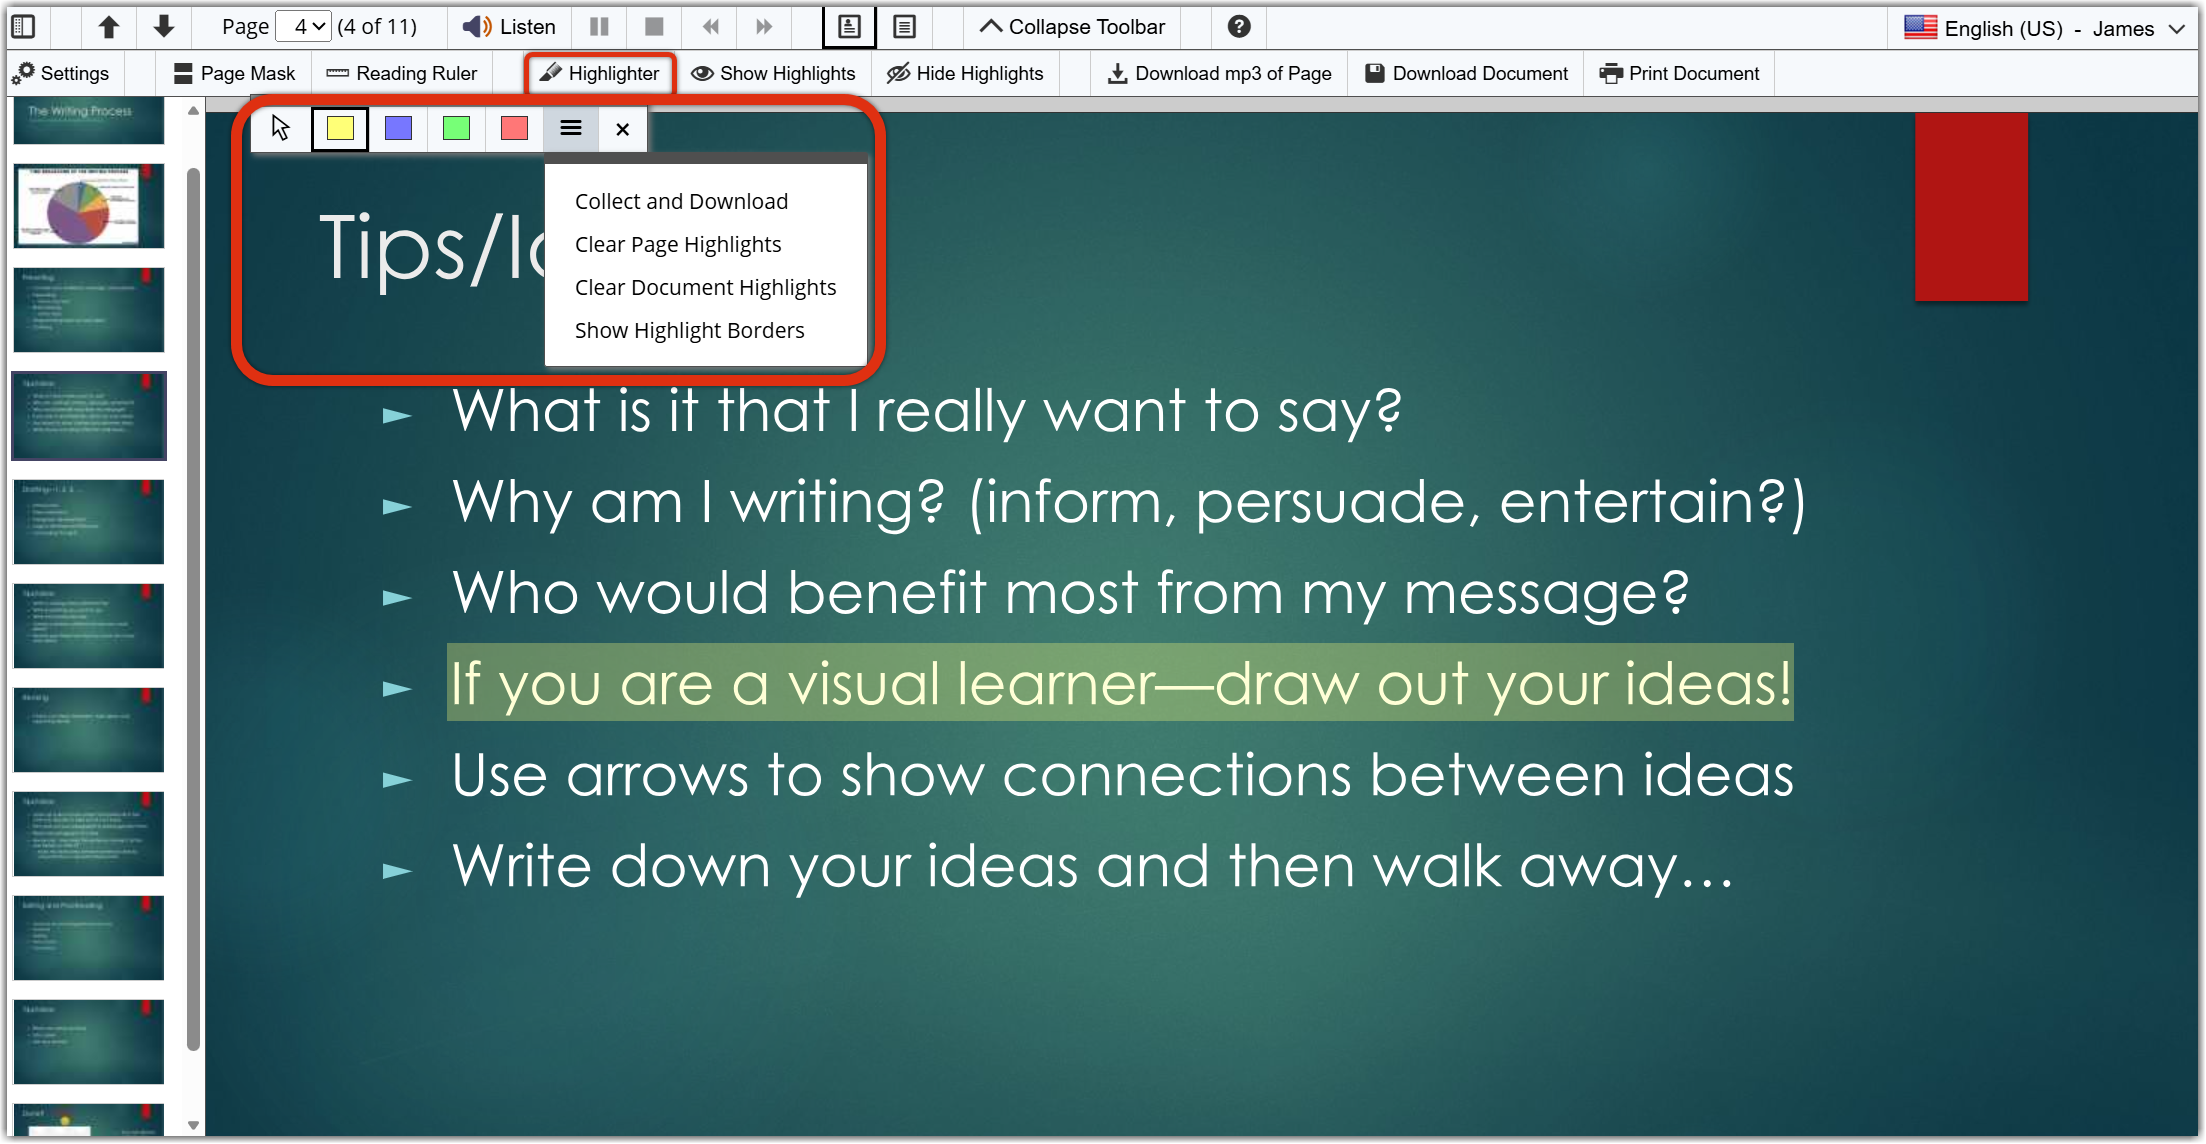Toggle the sidebar panel icon
Viewport: 2206px width, 1144px height.
[x=22, y=27]
